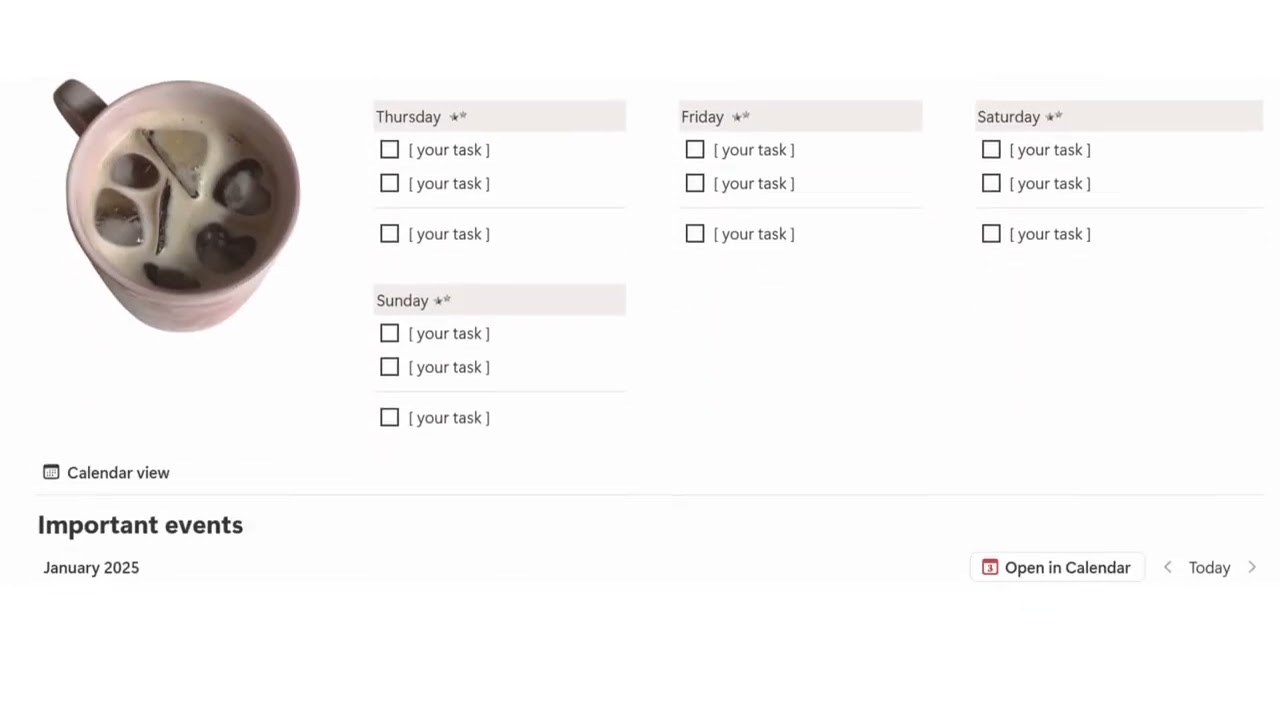Click the Sunday section header
Image resolution: width=1280 pixels, height=720 pixels.
pos(403,300)
